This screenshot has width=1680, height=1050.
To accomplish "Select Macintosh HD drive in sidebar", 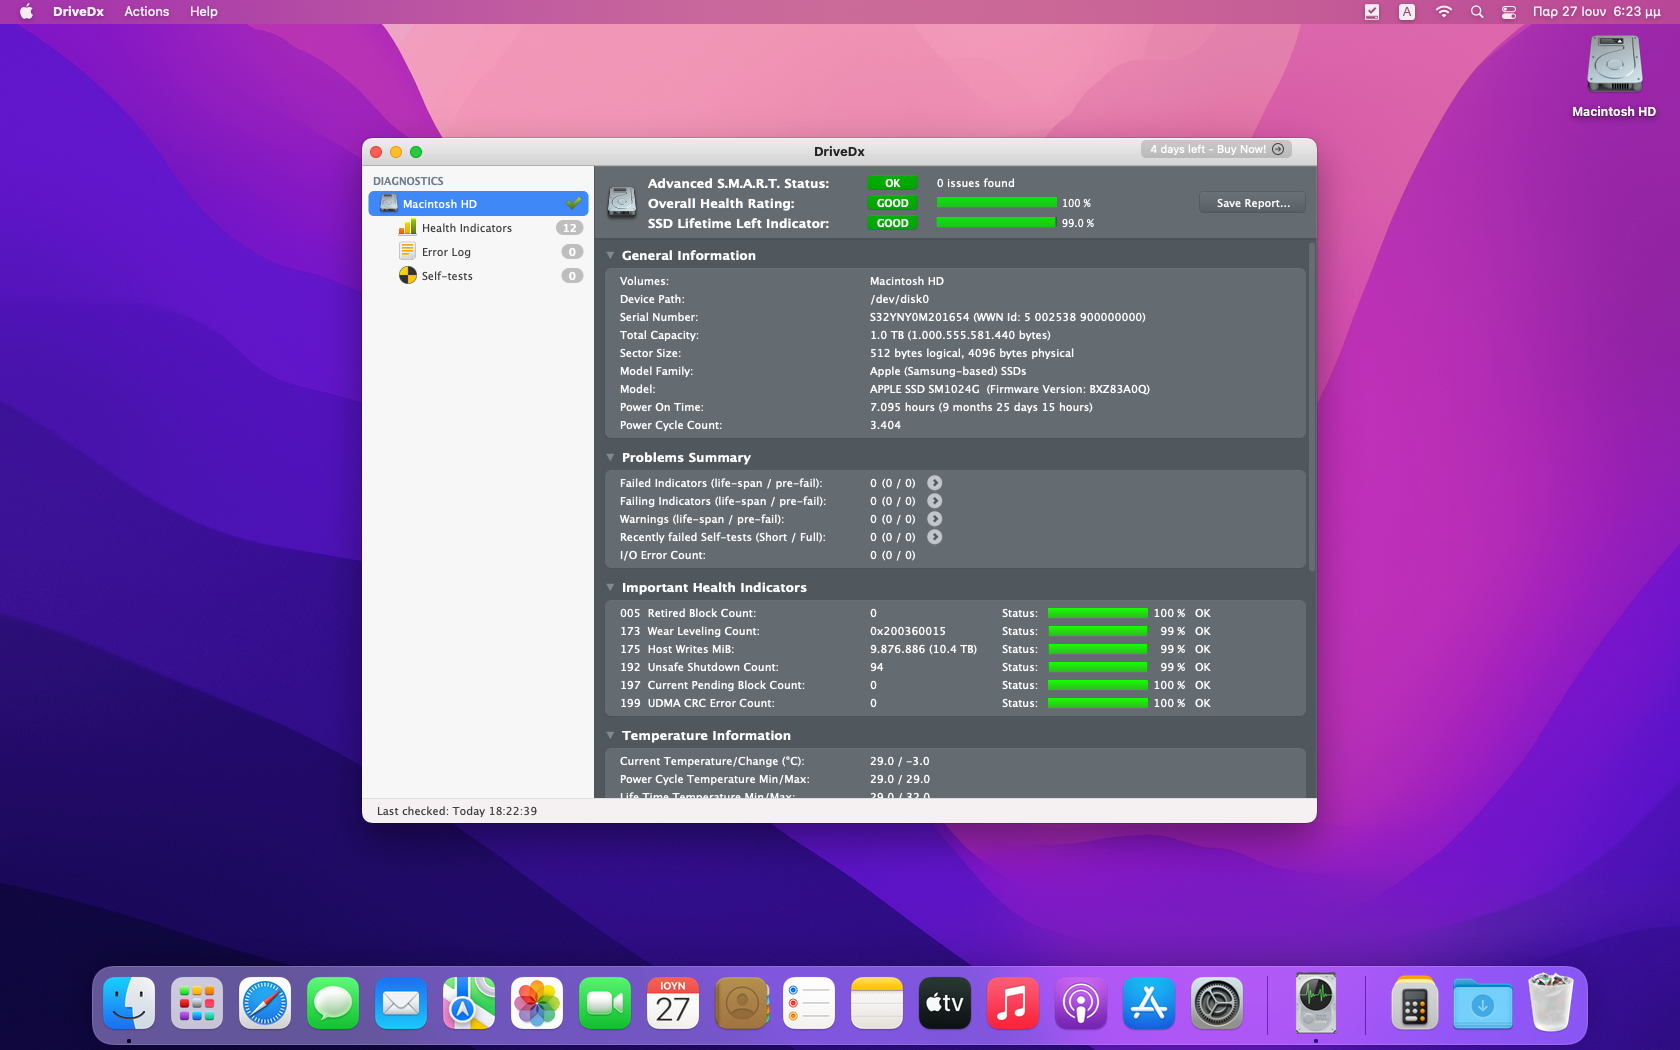I will pyautogui.click(x=478, y=204).
